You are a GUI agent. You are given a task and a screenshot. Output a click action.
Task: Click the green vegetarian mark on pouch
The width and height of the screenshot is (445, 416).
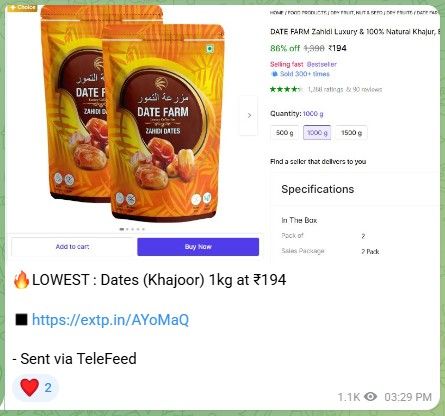tap(209, 49)
